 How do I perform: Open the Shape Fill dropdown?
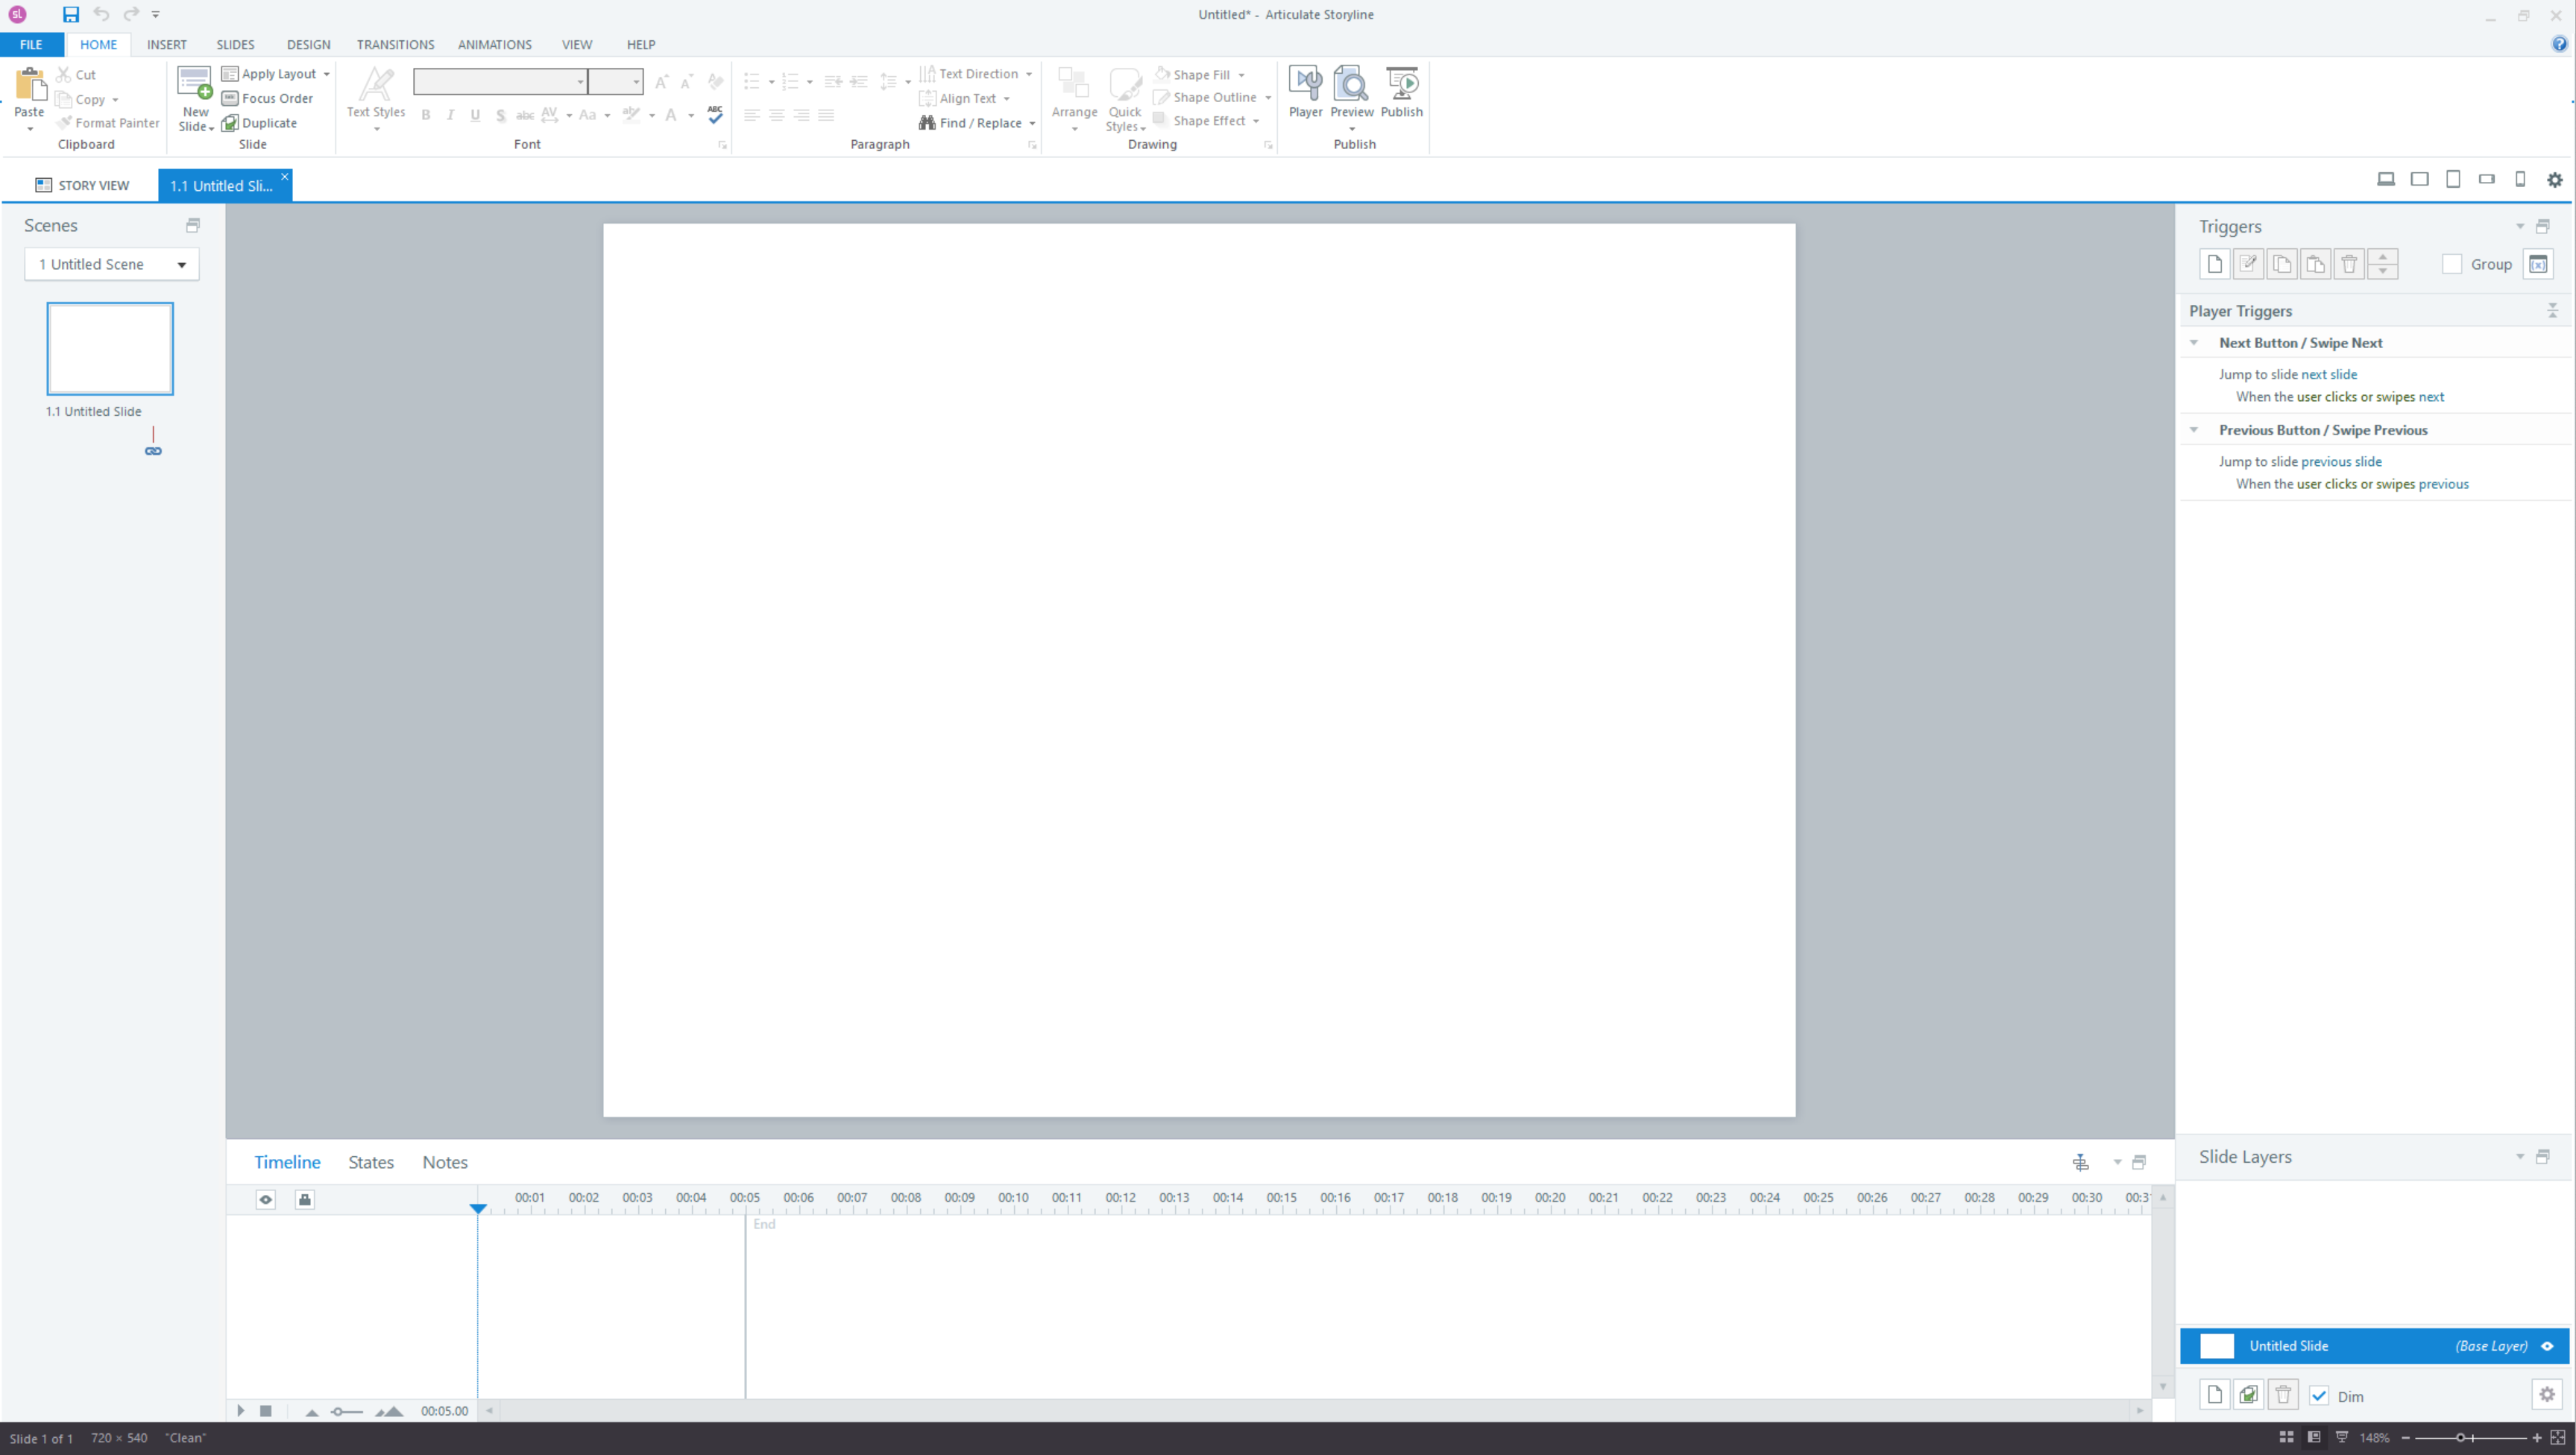pos(1243,74)
